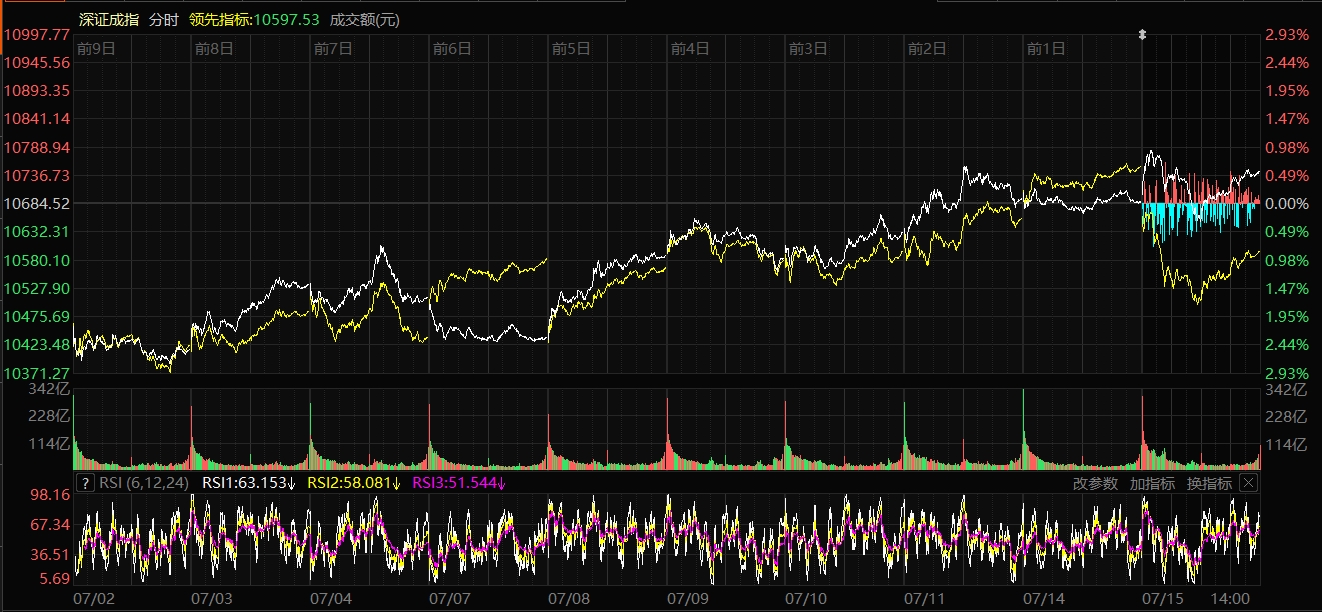Select the 前5日 day column header
This screenshot has width=1322, height=612.
pyautogui.click(x=571, y=48)
